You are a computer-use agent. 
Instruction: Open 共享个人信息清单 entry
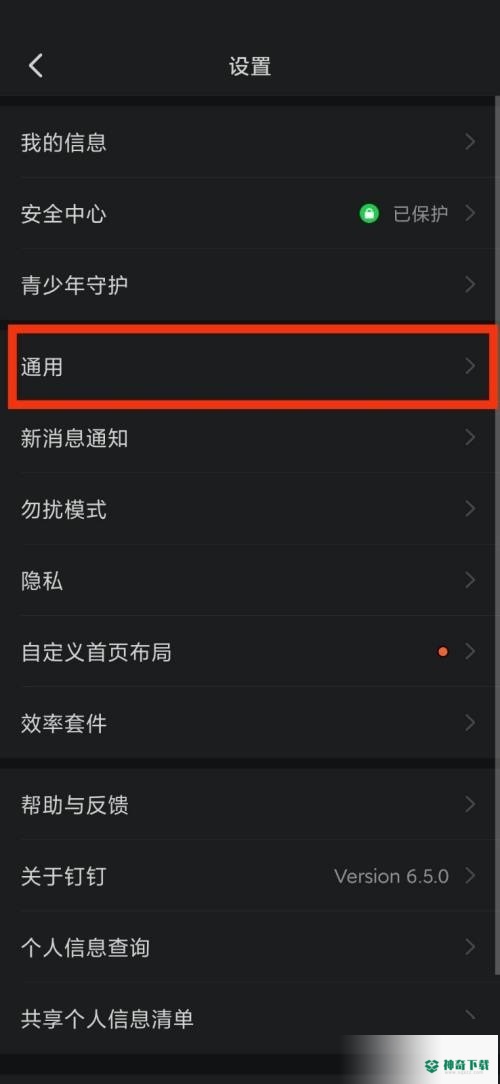point(250,1018)
